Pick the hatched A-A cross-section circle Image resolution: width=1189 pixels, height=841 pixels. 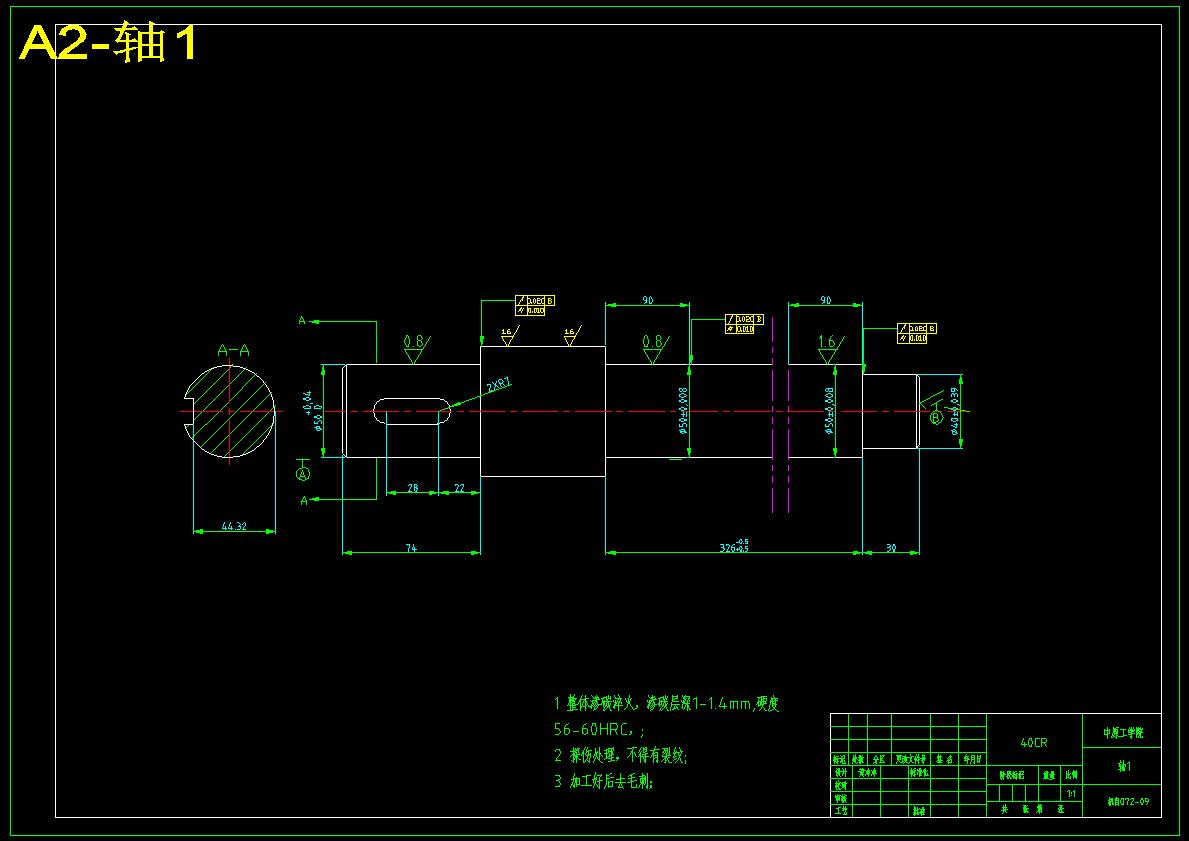pos(229,411)
